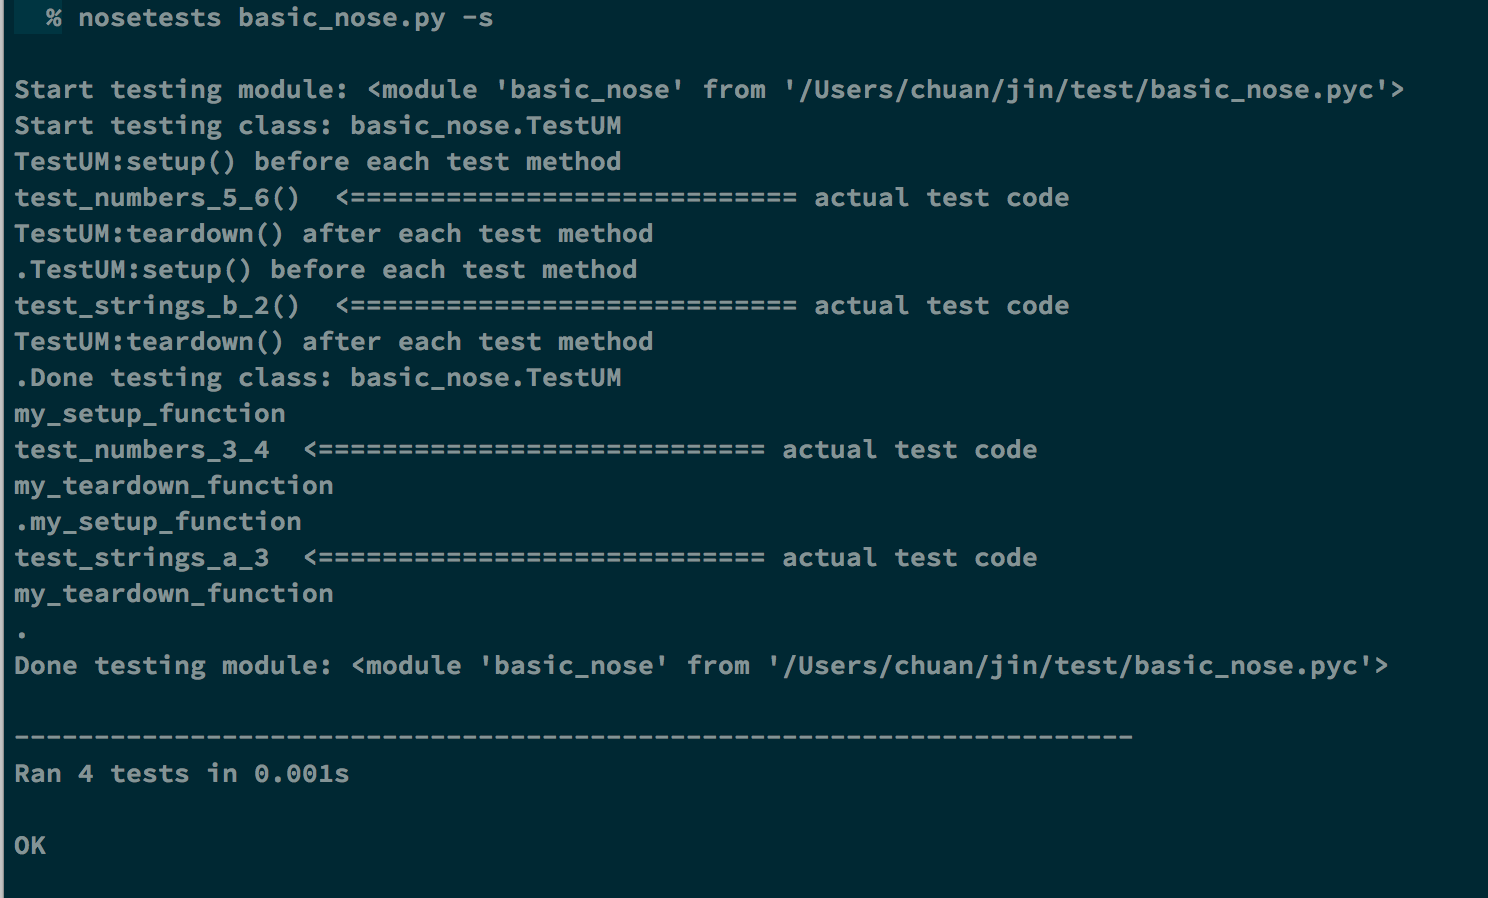Click the test_strings_b_2() text
Image resolution: width=1488 pixels, height=898 pixels.
click(x=156, y=306)
